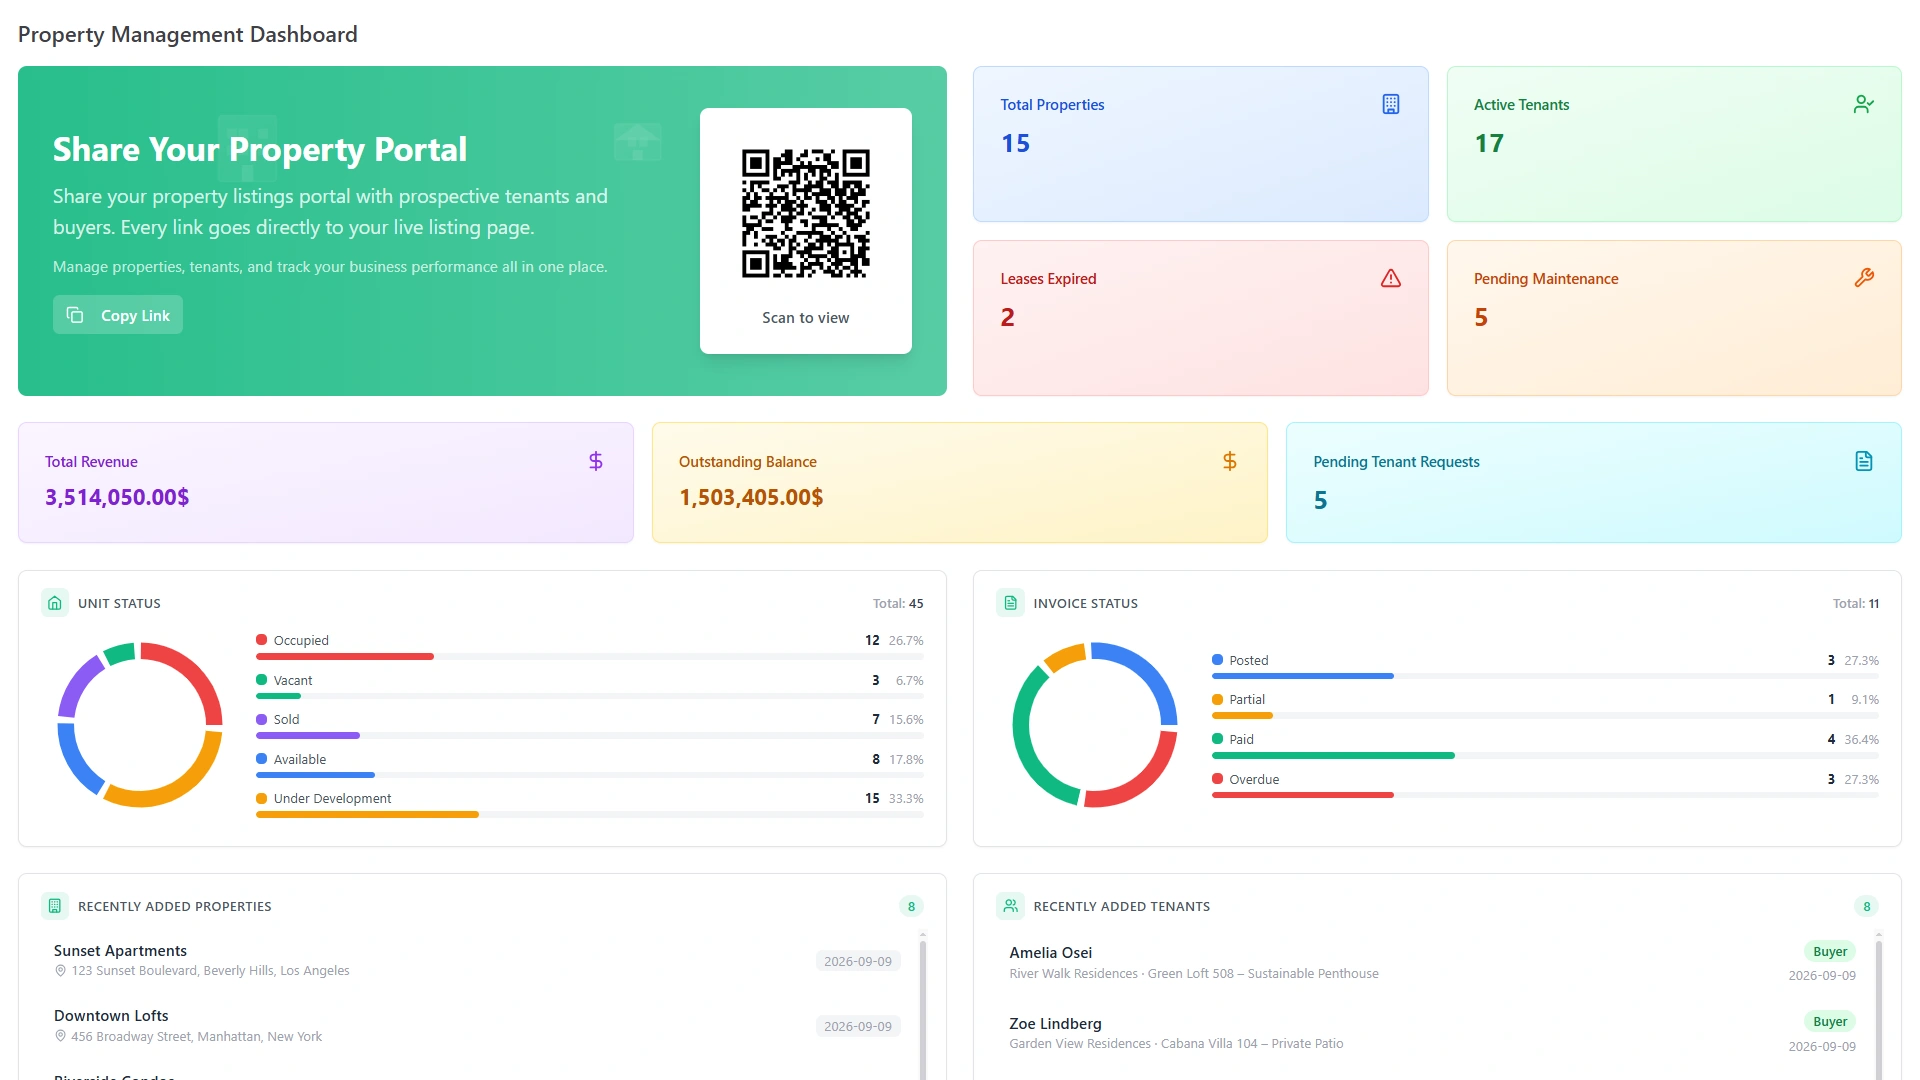Click the Buyer badge for Zoe Lindberg
The width and height of the screenshot is (1920, 1080).
click(1829, 1022)
